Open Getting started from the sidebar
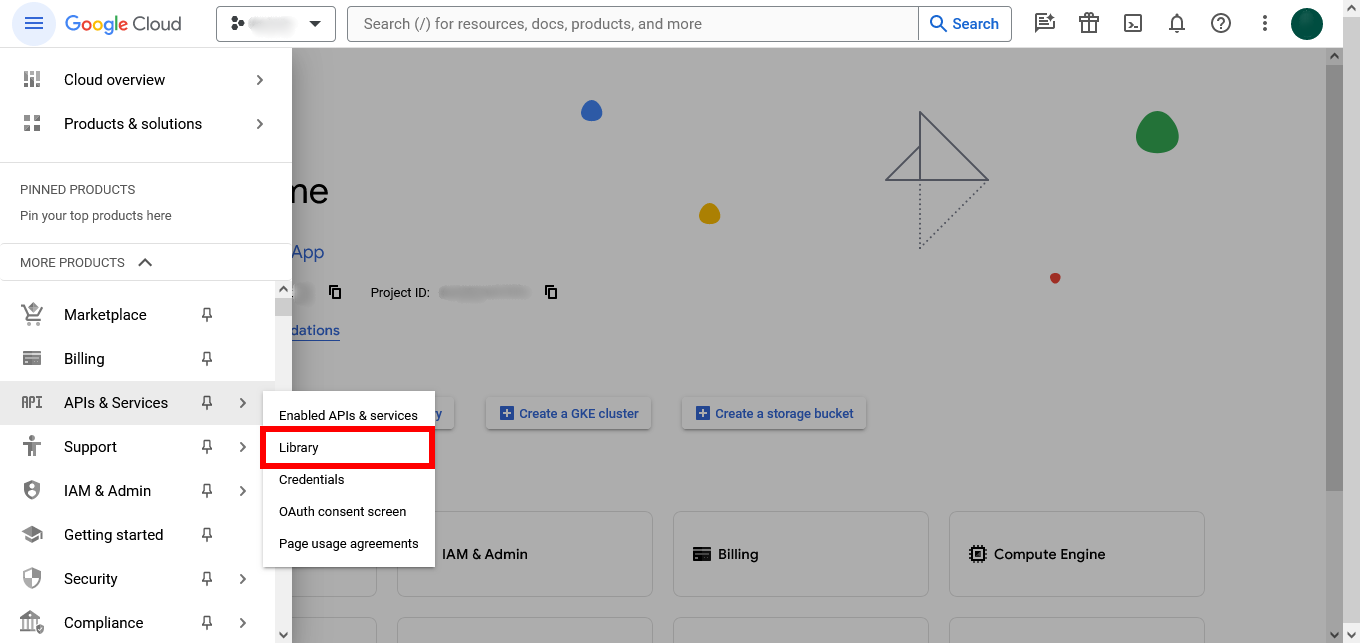This screenshot has height=643, width=1360. tap(113, 535)
